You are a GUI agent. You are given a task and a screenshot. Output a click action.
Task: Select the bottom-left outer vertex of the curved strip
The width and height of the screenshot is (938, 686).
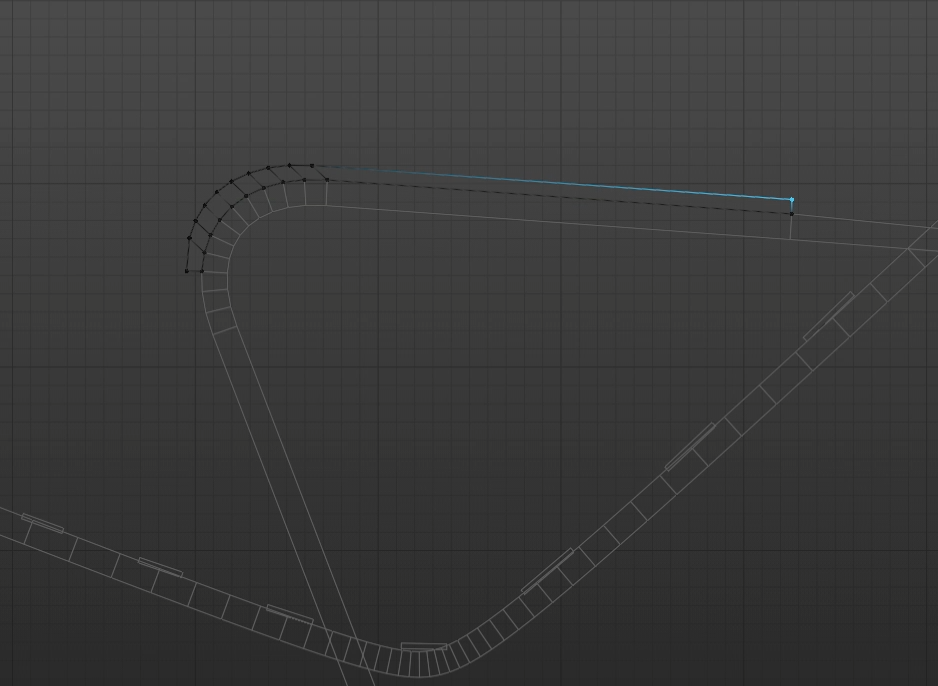[x=186, y=271]
